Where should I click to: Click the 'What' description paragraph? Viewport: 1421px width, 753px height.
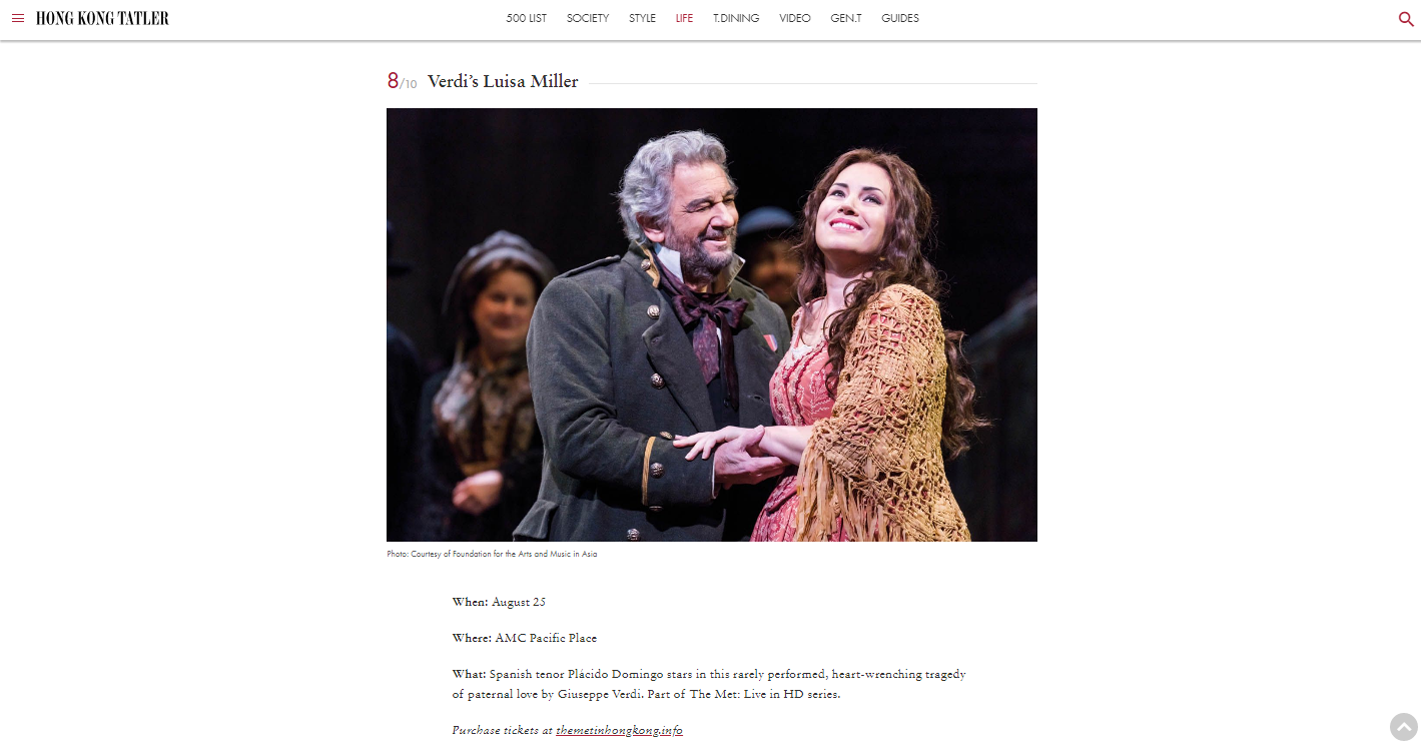coord(709,684)
